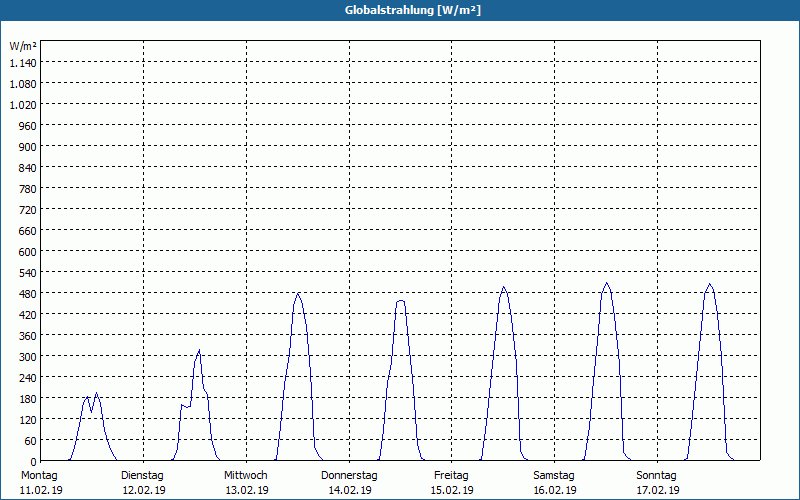Screen dimensions: 800x500
Task: Click the 960 y-axis label
Action: point(28,126)
